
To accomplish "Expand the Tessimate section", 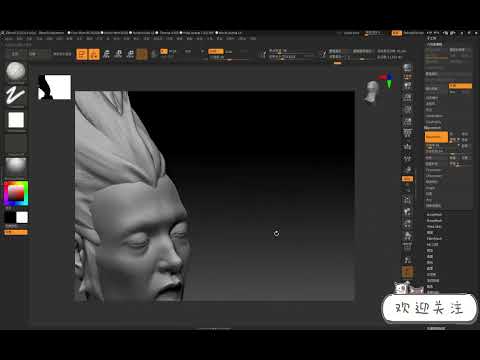I will point(434,170).
